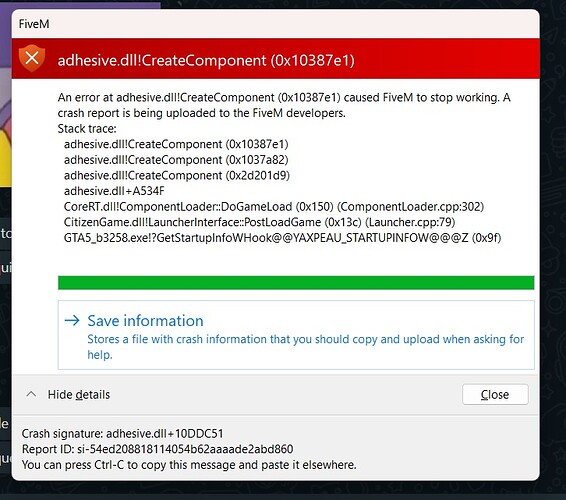The height and width of the screenshot is (500, 566).
Task: Open the Save information command link
Action: tap(296, 335)
